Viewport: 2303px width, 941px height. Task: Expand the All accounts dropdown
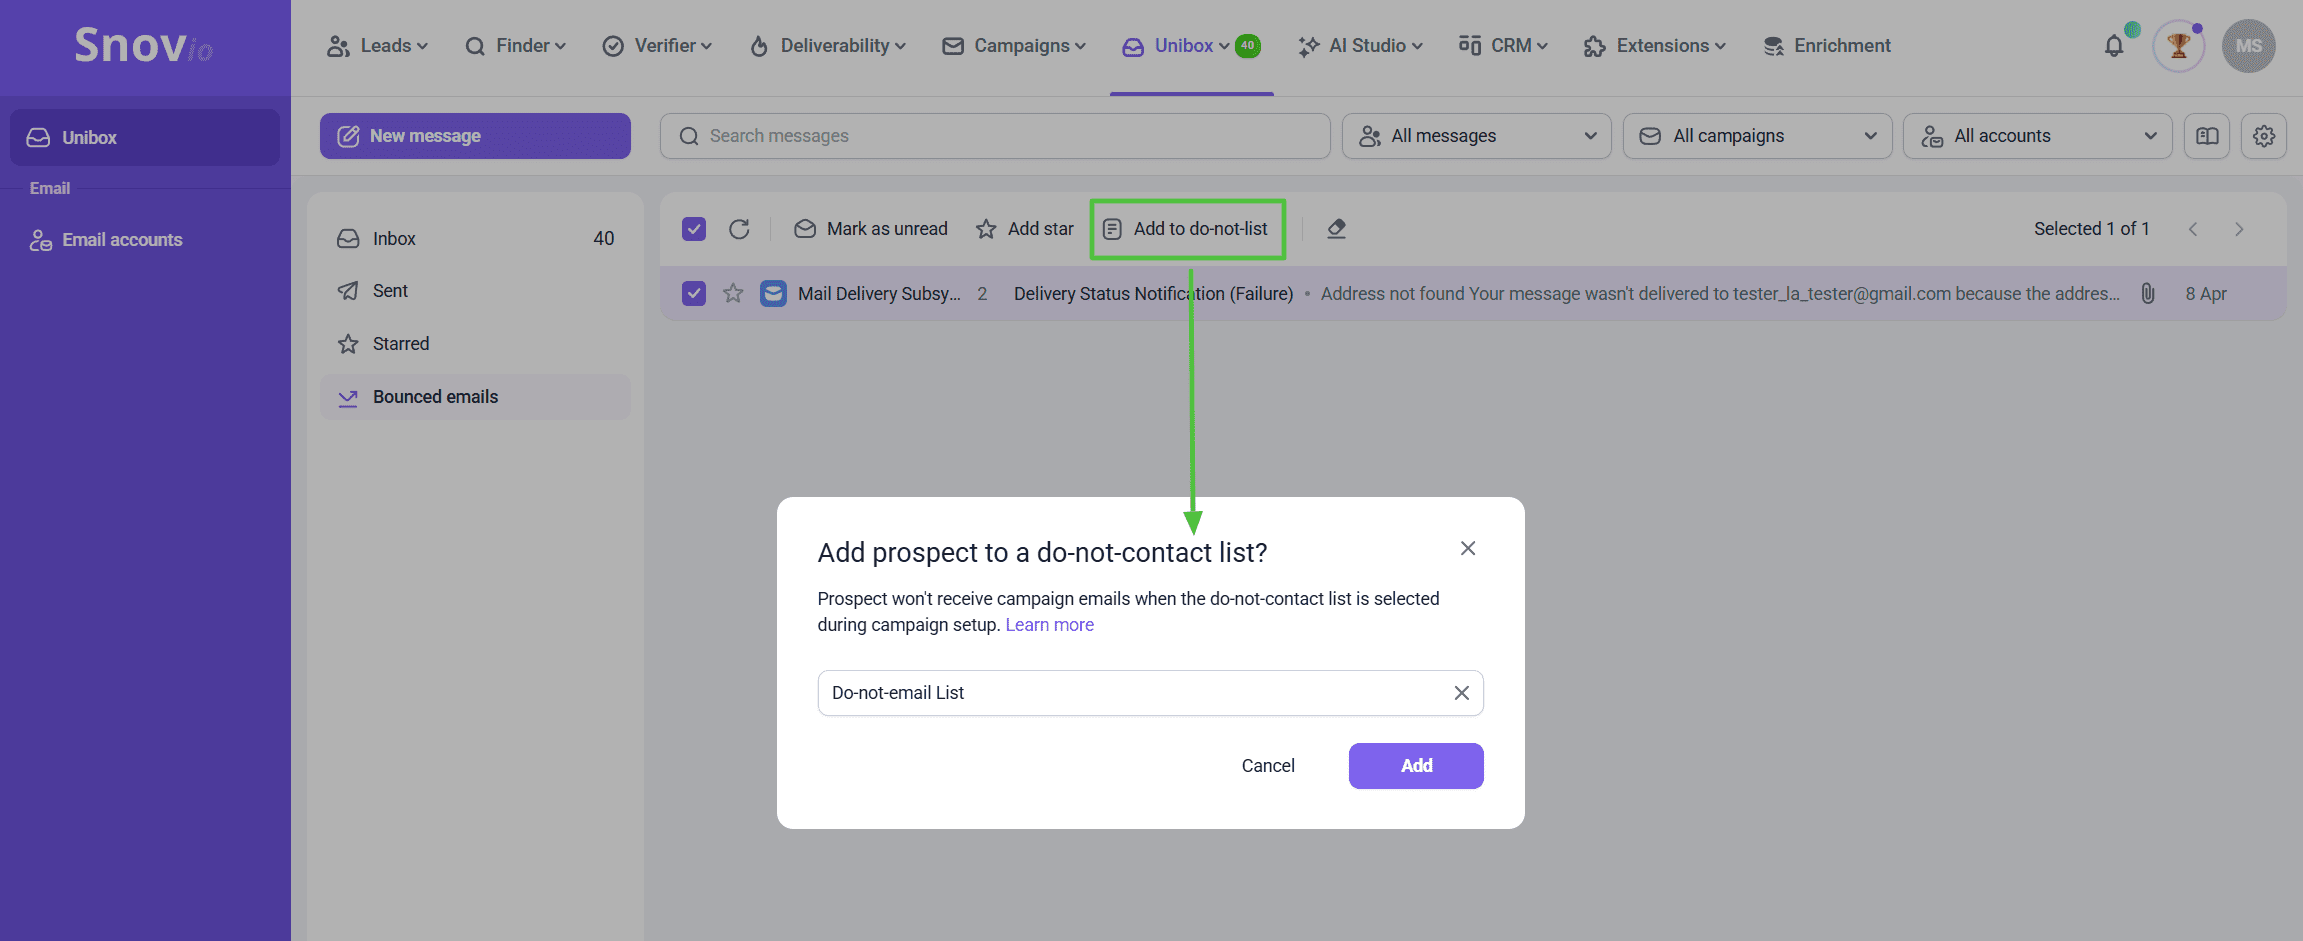click(x=2037, y=136)
